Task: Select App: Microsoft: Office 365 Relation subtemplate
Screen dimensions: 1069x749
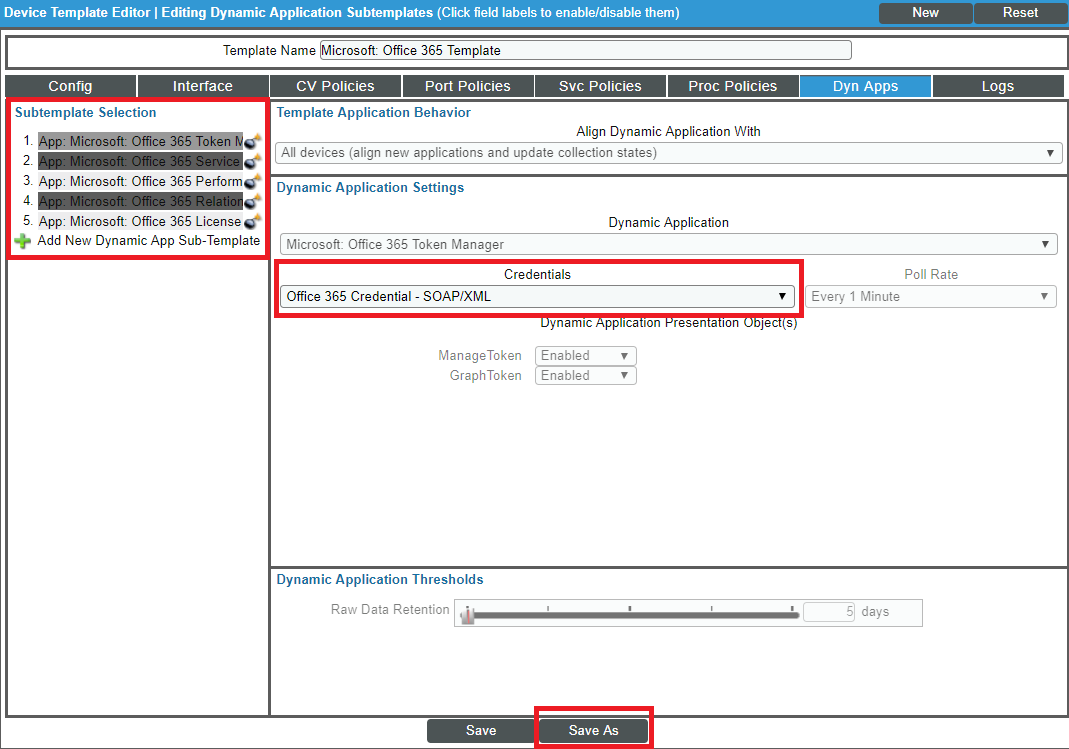Action: [x=140, y=201]
